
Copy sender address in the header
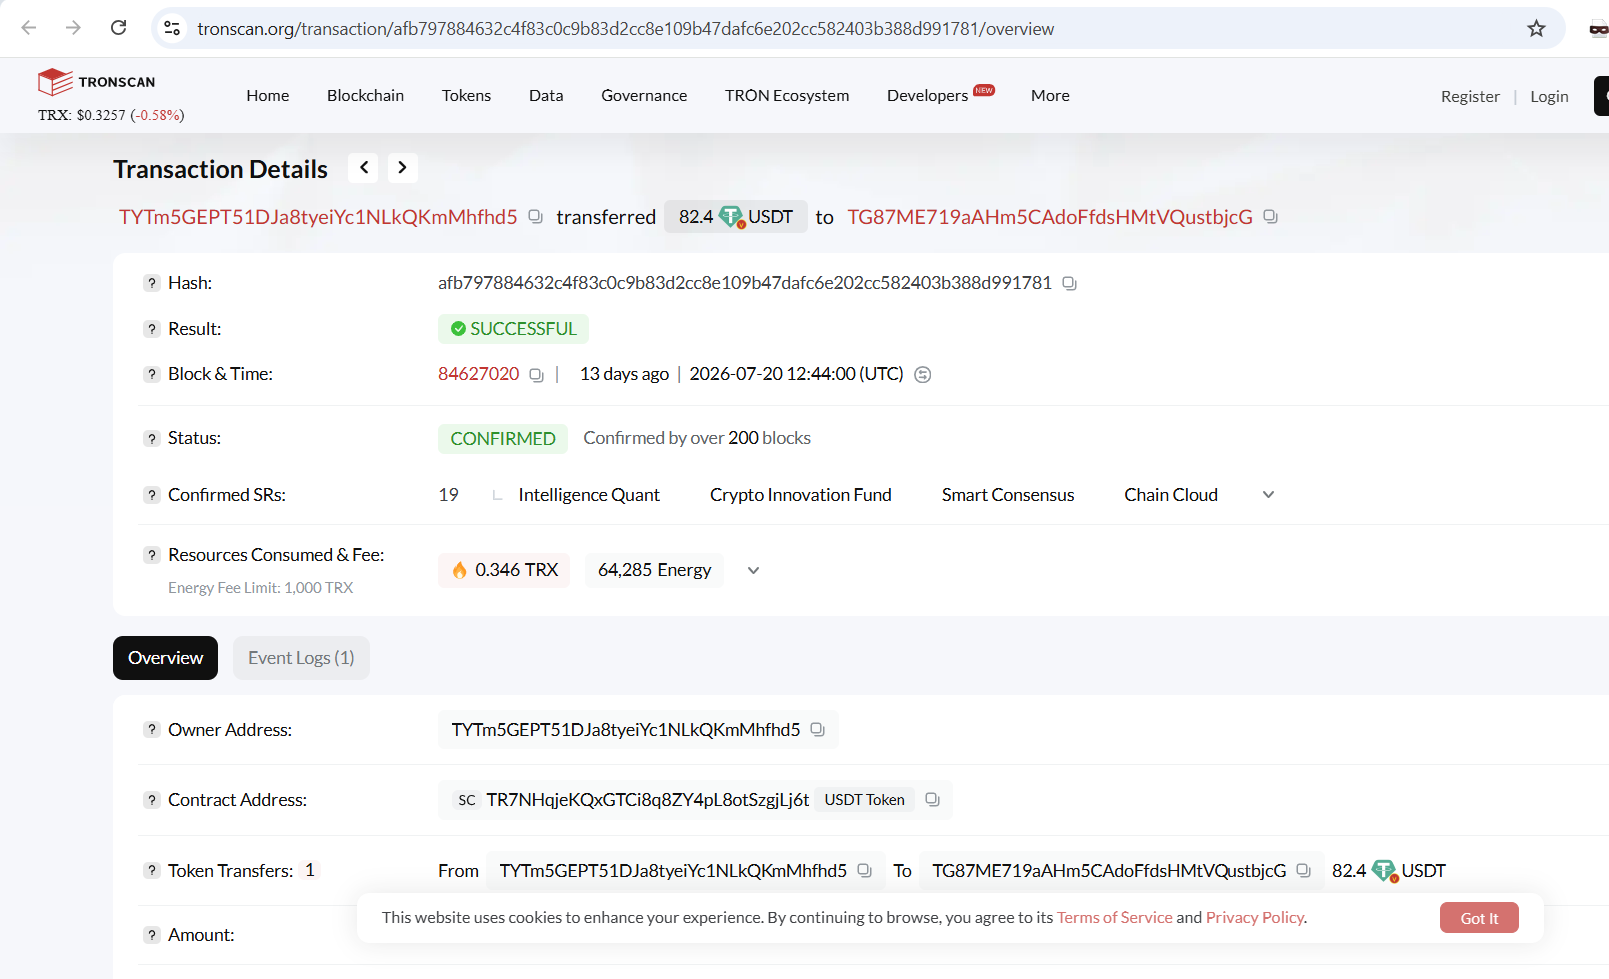click(535, 217)
